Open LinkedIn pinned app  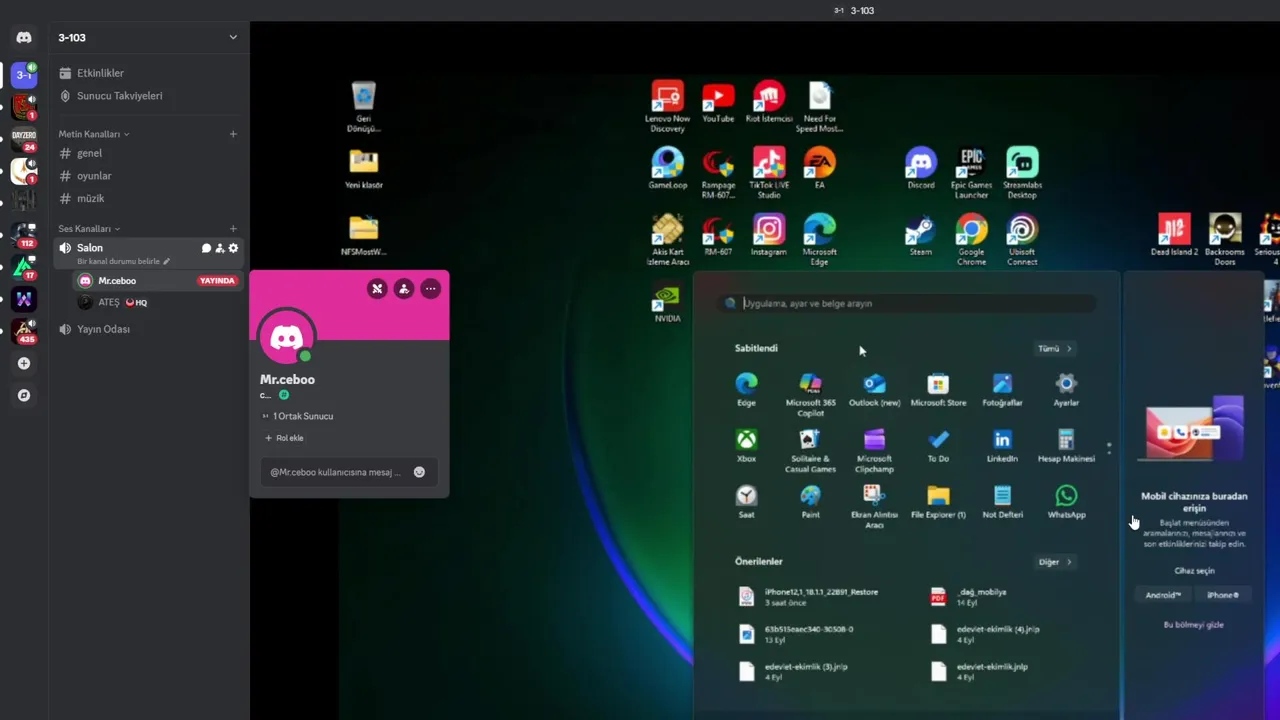click(x=1002, y=445)
